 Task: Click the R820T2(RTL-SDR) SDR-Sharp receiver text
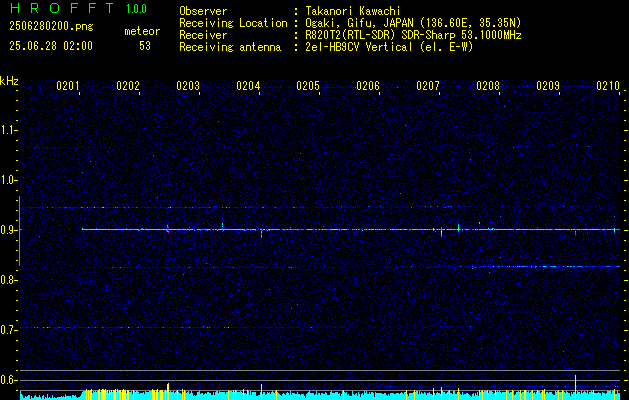click(x=412, y=35)
